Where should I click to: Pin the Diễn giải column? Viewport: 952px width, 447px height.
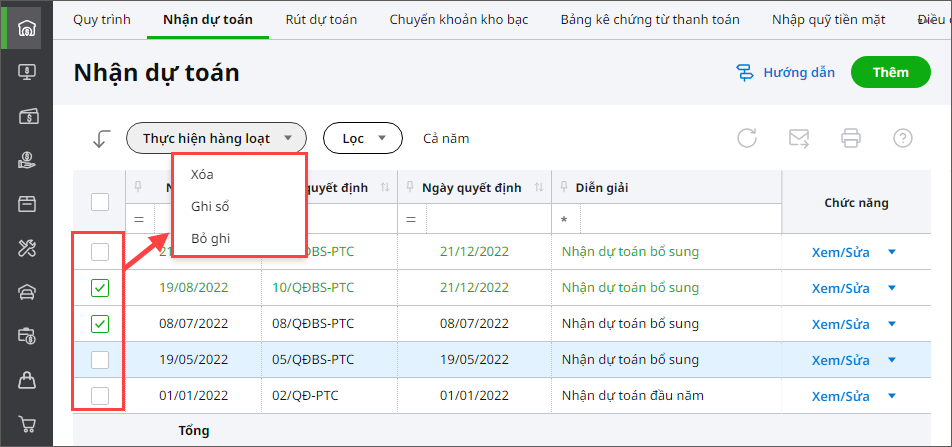pyautogui.click(x=565, y=187)
